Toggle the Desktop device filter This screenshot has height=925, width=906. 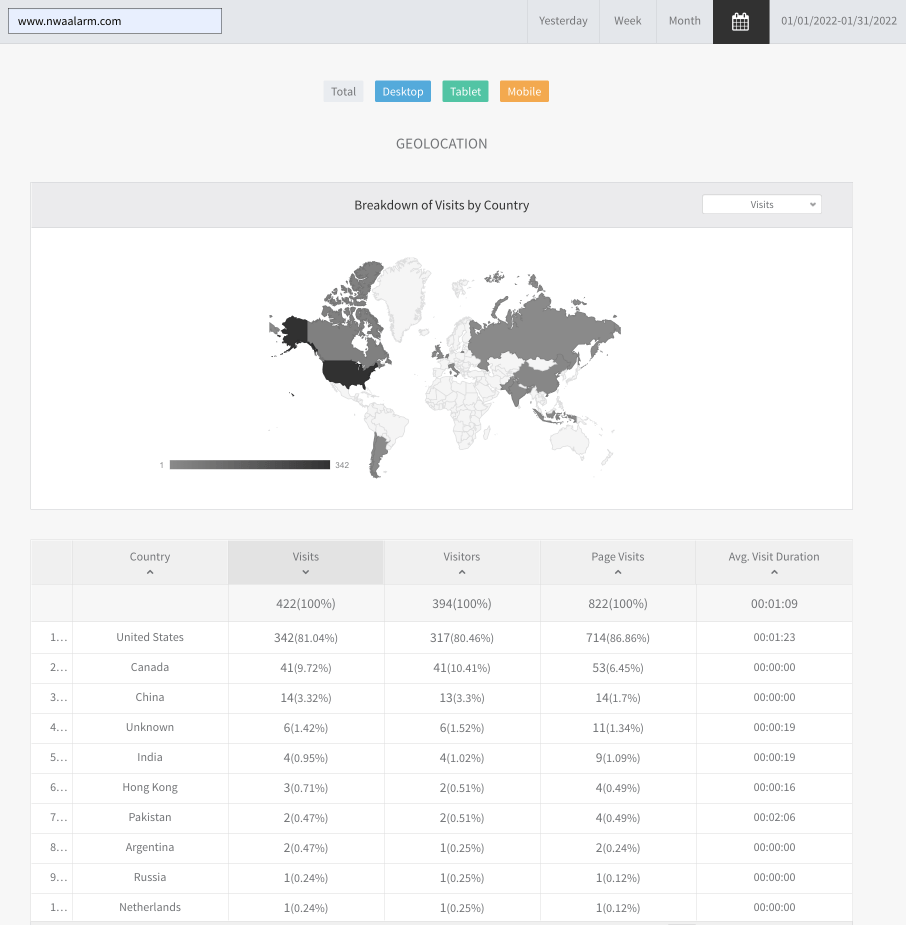click(x=403, y=92)
